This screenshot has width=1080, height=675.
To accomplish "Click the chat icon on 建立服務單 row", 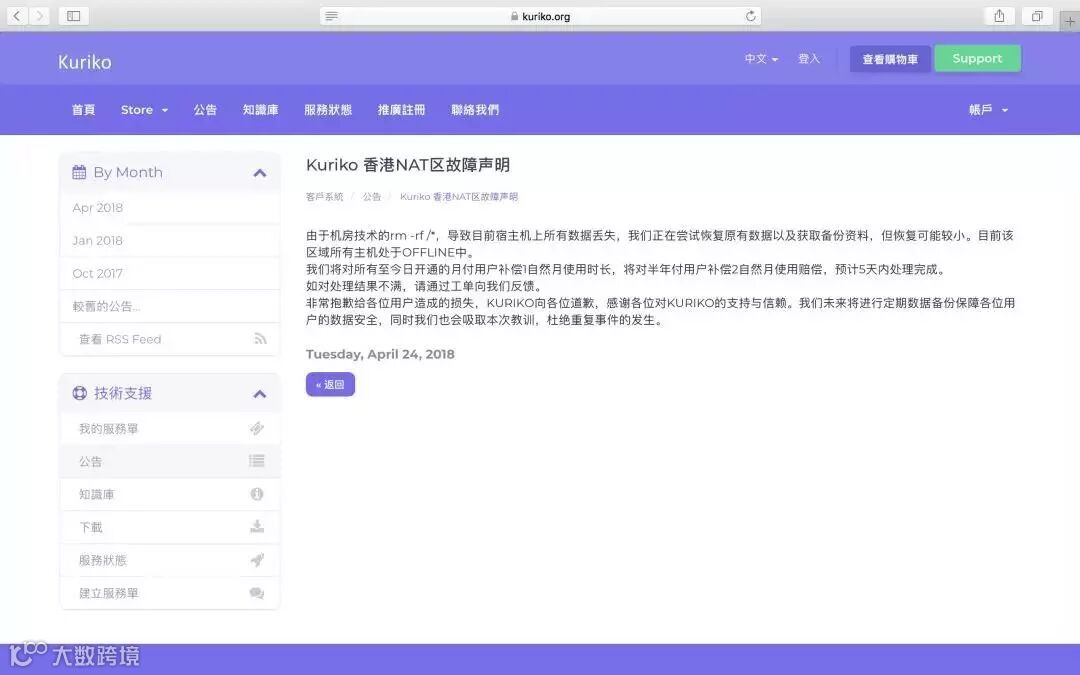I will pyautogui.click(x=257, y=593).
